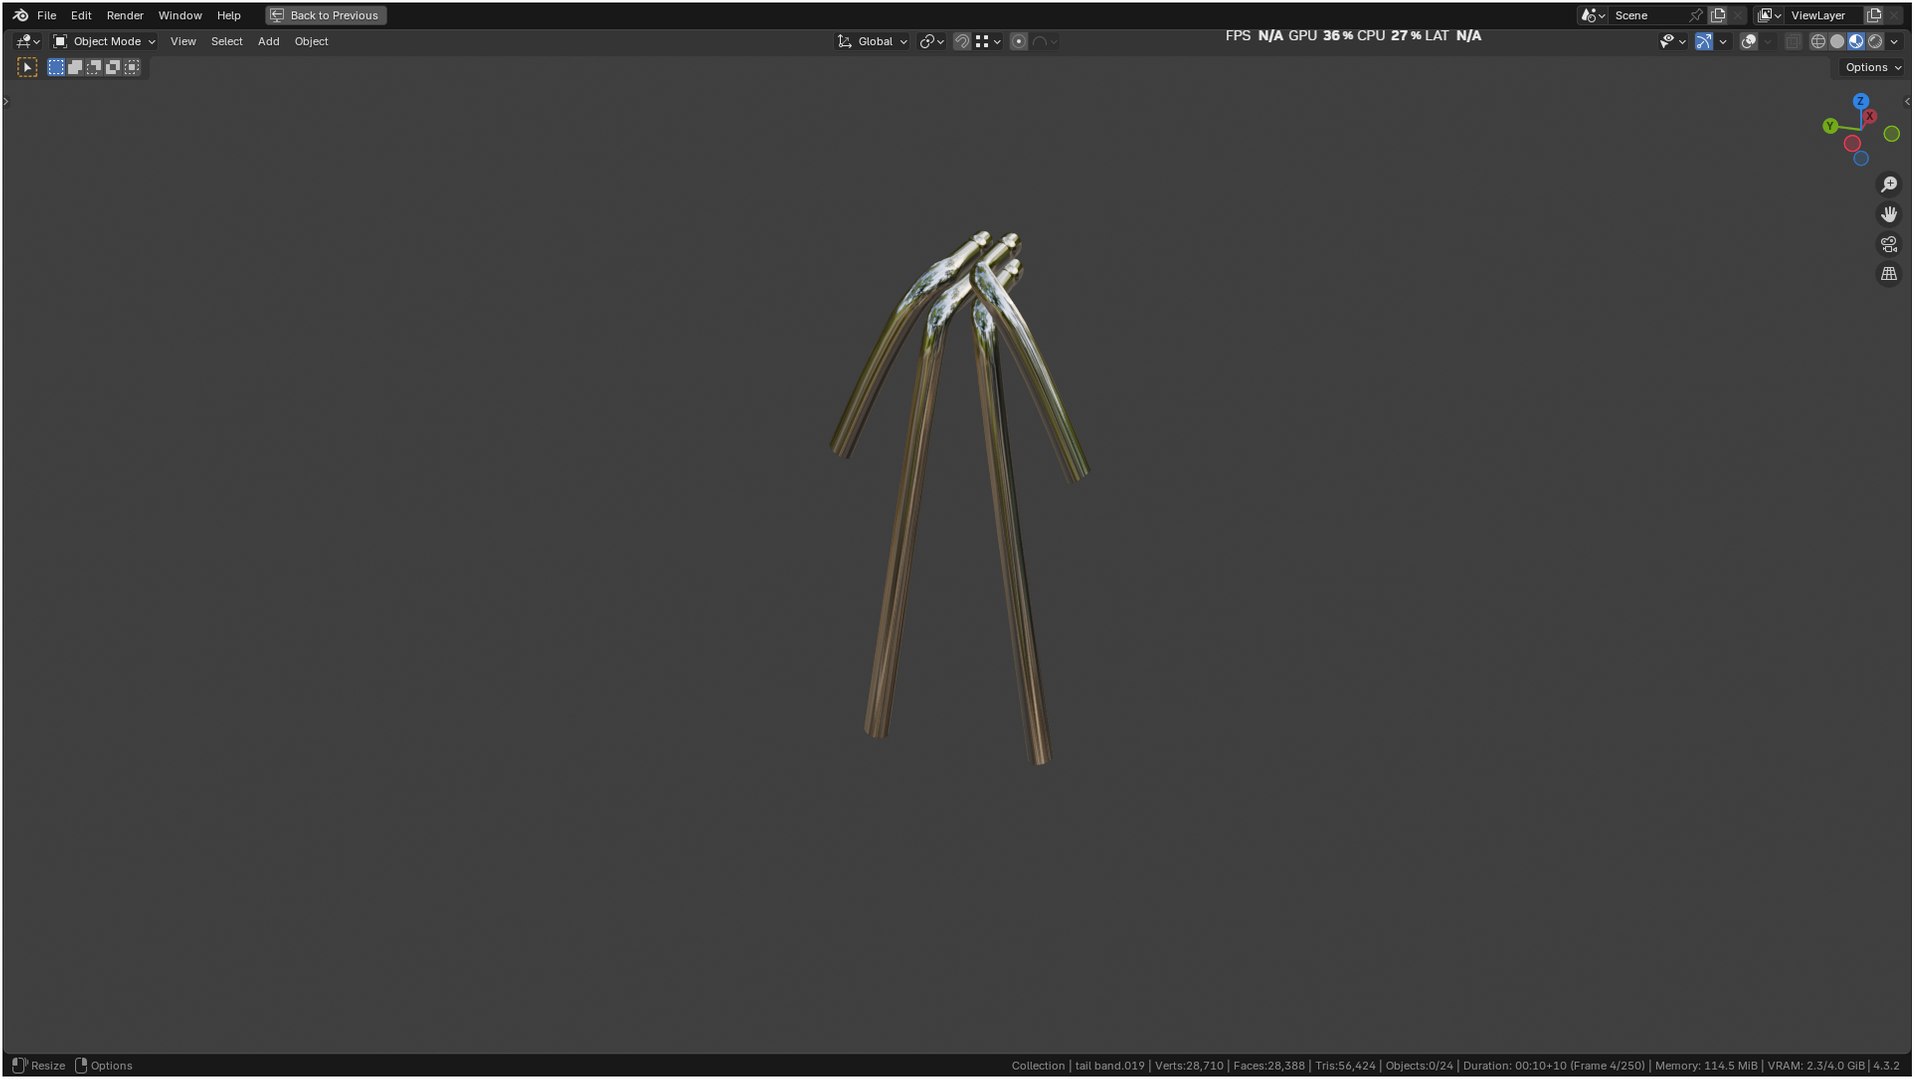Image resolution: width=1915 pixels, height=1080 pixels.
Task: Switch to rendered viewport shading
Action: (x=1875, y=41)
